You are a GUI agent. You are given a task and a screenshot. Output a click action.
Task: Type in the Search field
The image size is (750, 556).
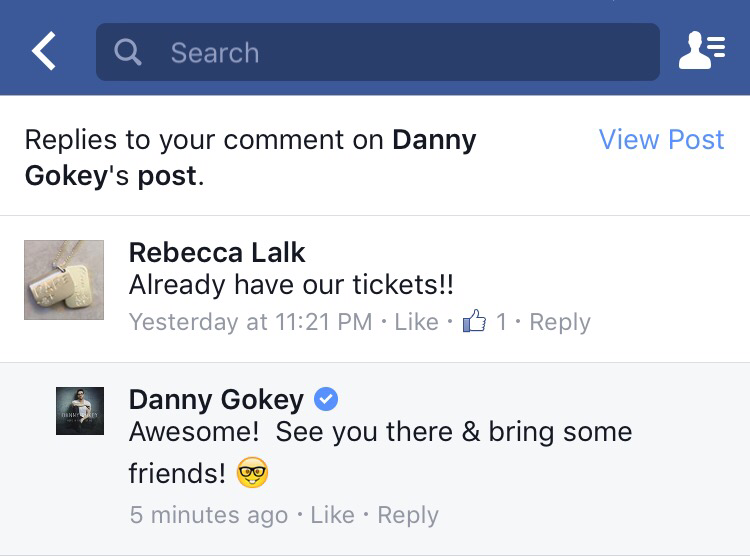400,52
